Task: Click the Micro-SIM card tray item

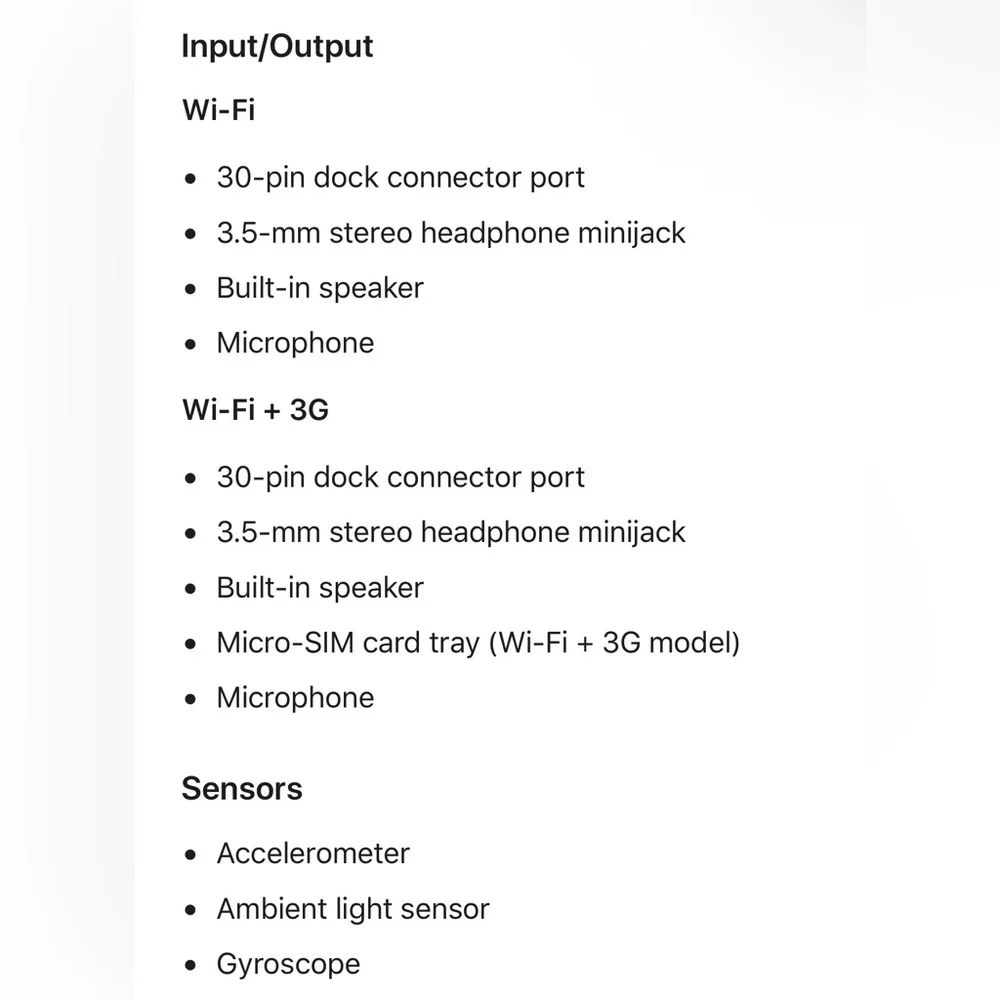Action: pyautogui.click(x=478, y=643)
